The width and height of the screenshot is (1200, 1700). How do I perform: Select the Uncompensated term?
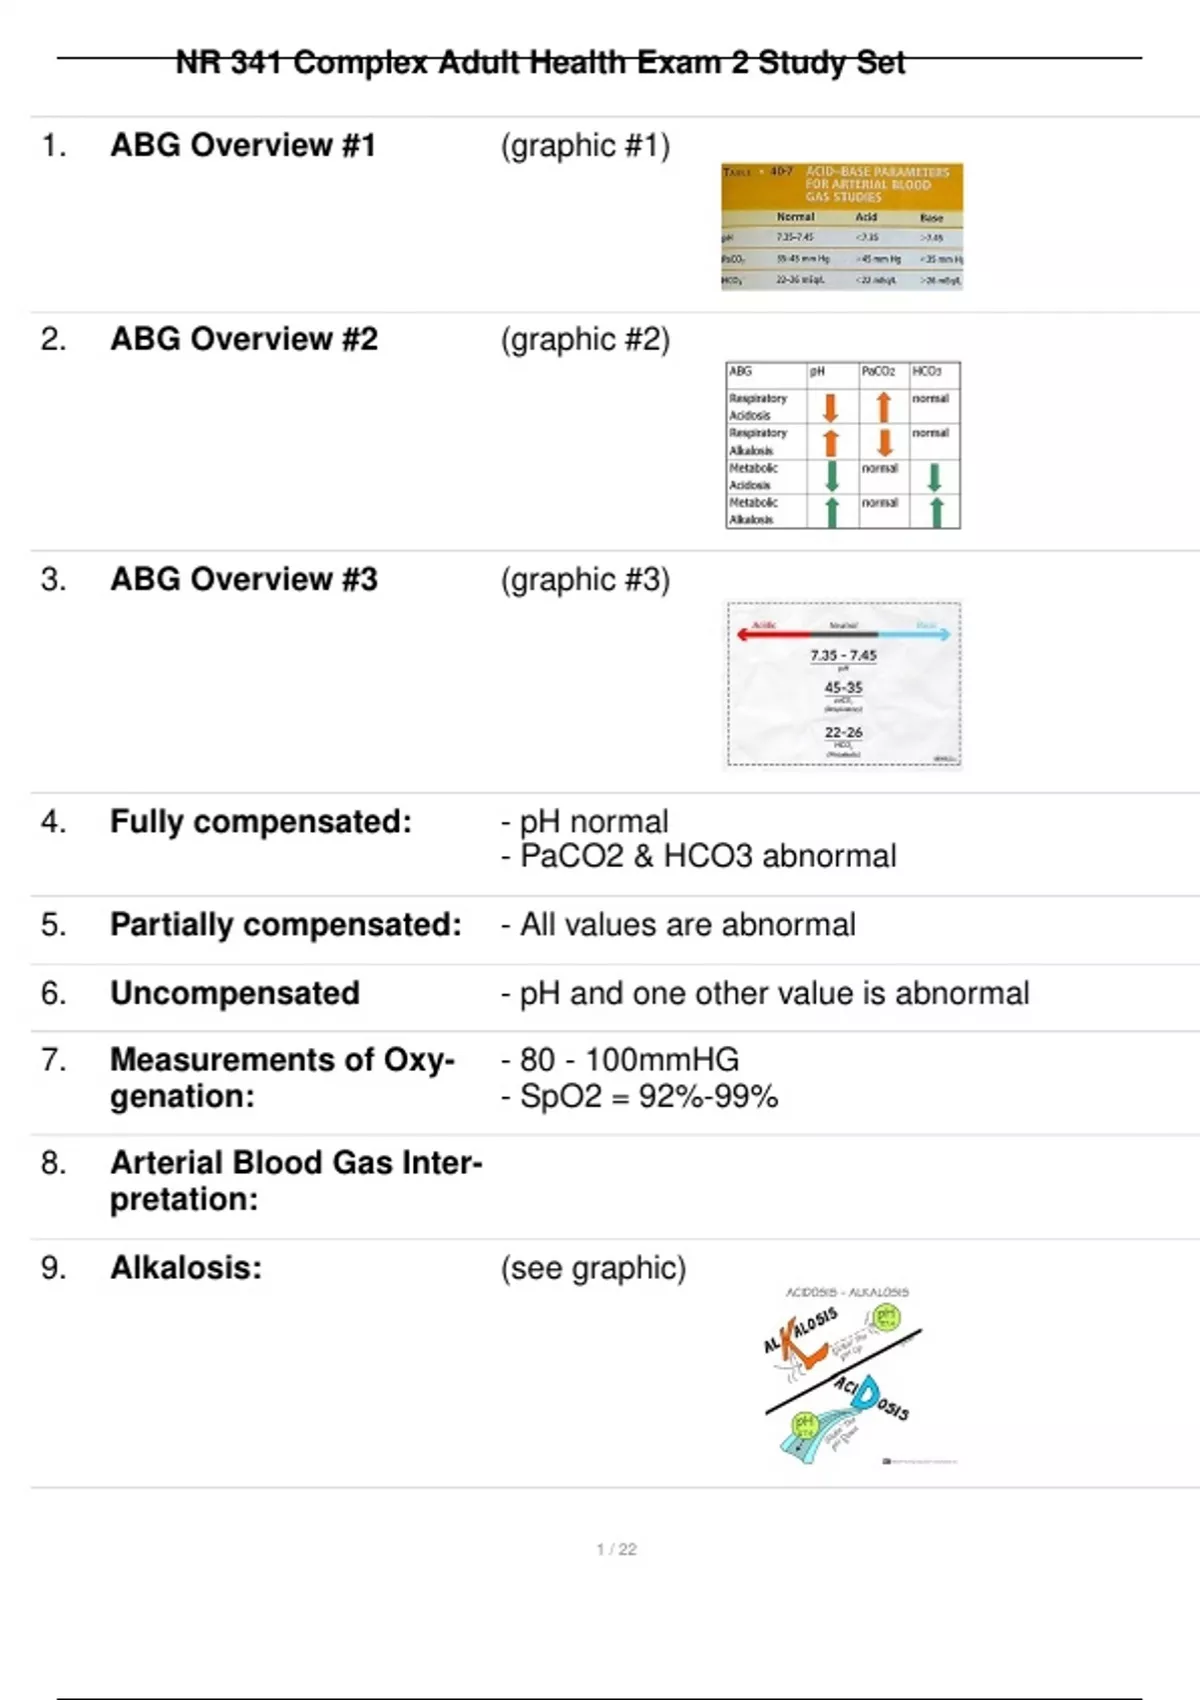coord(235,993)
